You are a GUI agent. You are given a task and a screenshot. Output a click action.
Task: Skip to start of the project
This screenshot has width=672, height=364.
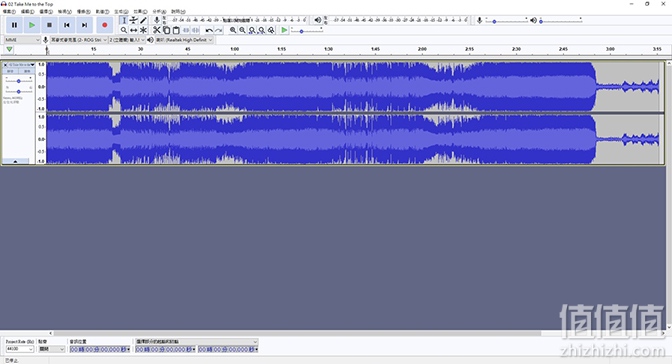click(67, 25)
